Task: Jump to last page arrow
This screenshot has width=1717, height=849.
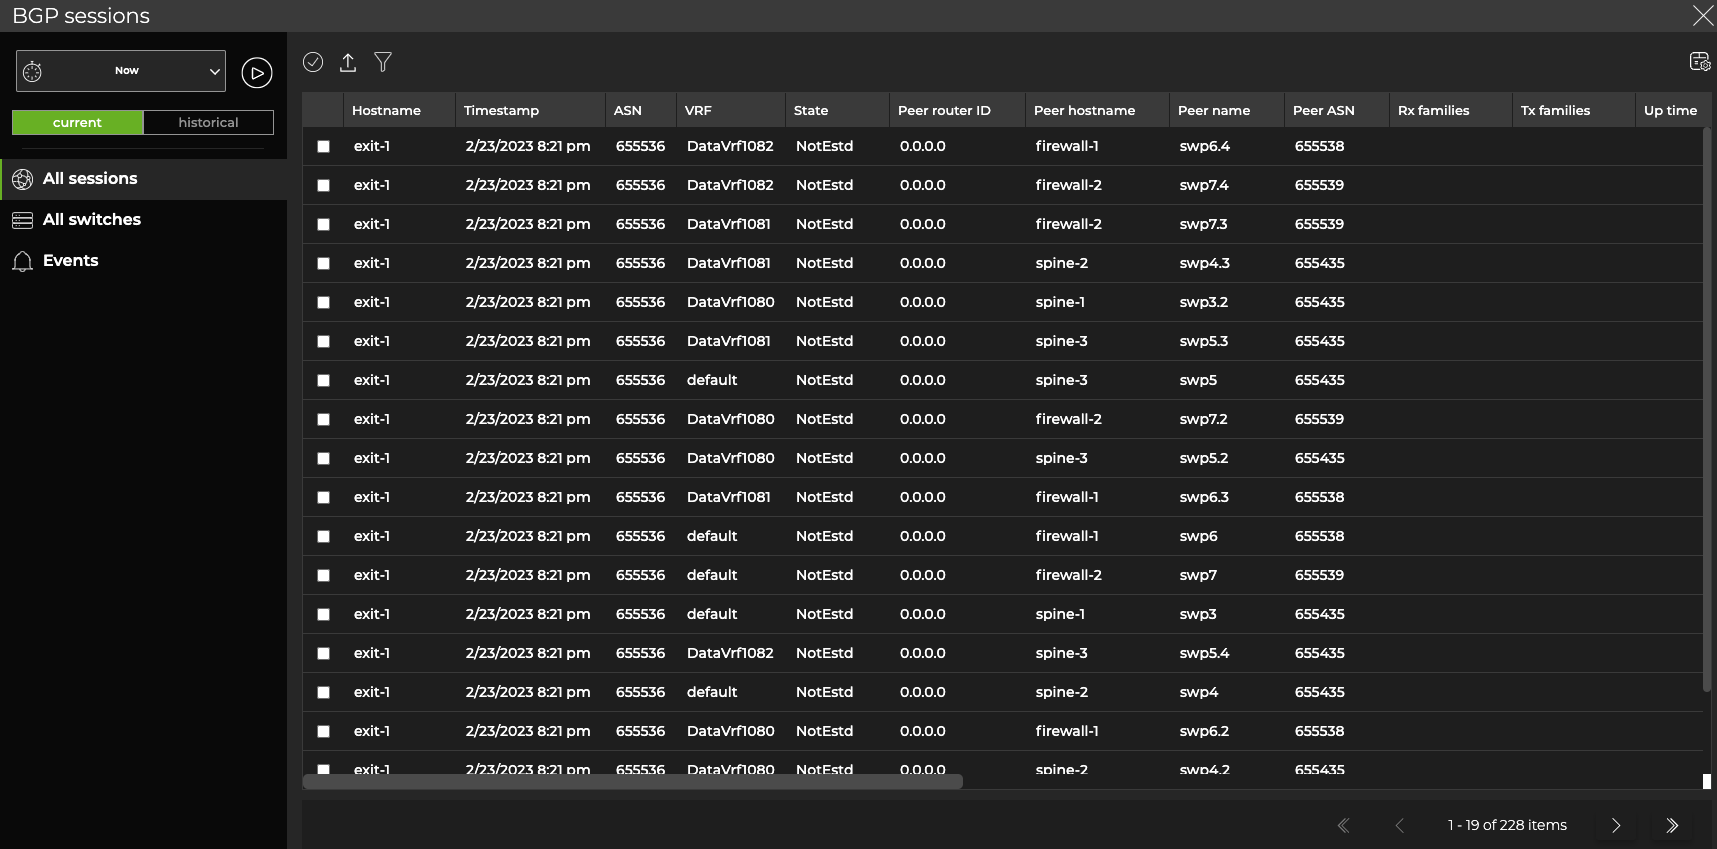Action: [x=1672, y=825]
